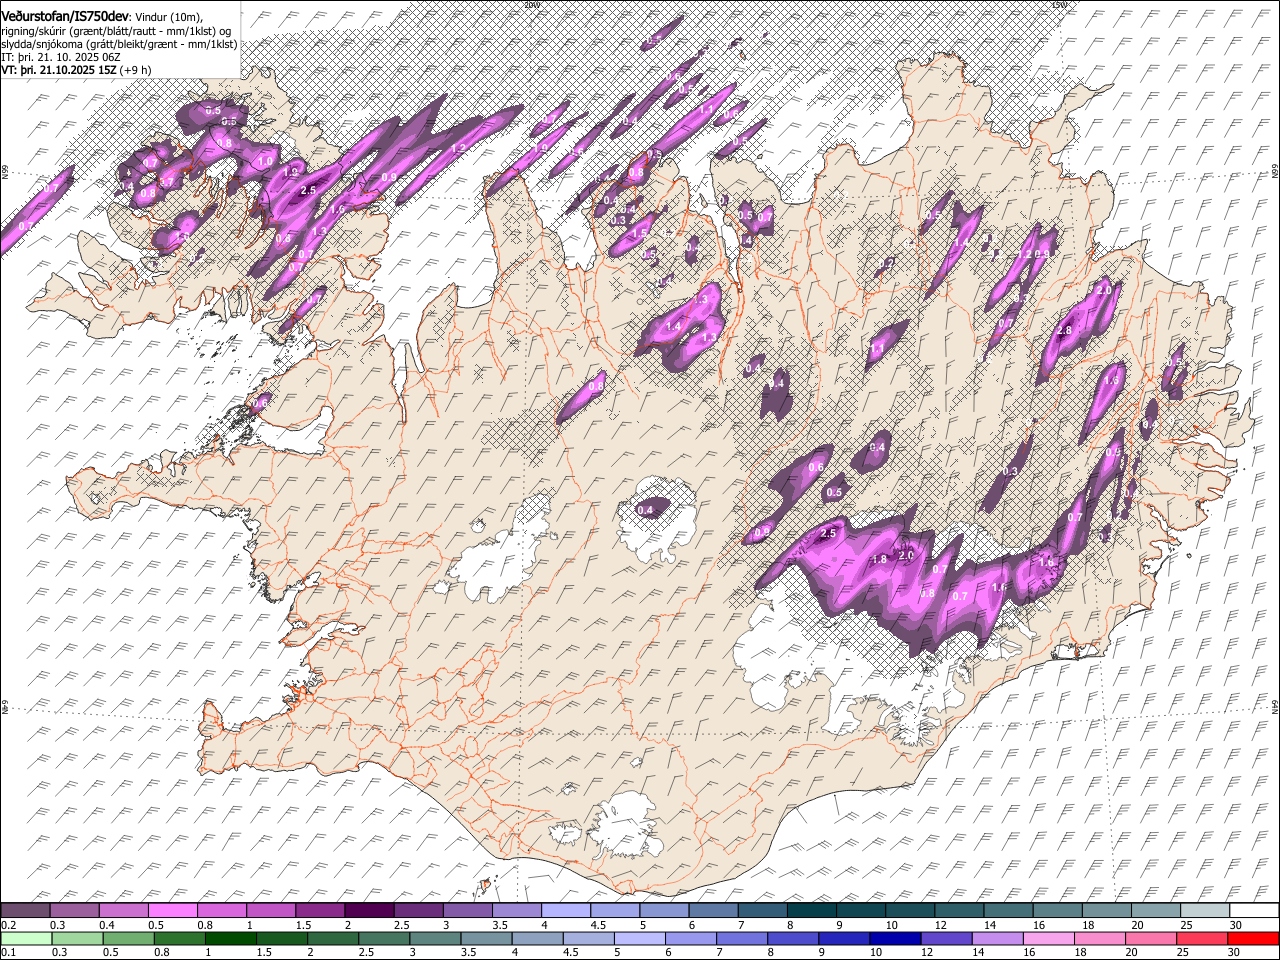Select top-row legend swatch between 0.2 and 0.3
The image size is (1280, 960).
[25, 911]
